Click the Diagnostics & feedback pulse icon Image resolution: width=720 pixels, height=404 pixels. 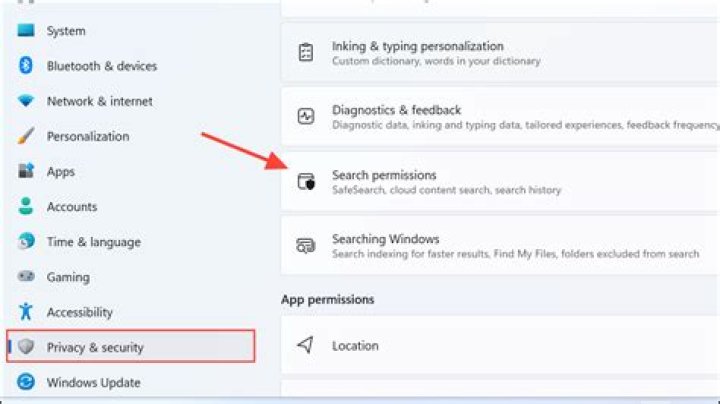306,116
